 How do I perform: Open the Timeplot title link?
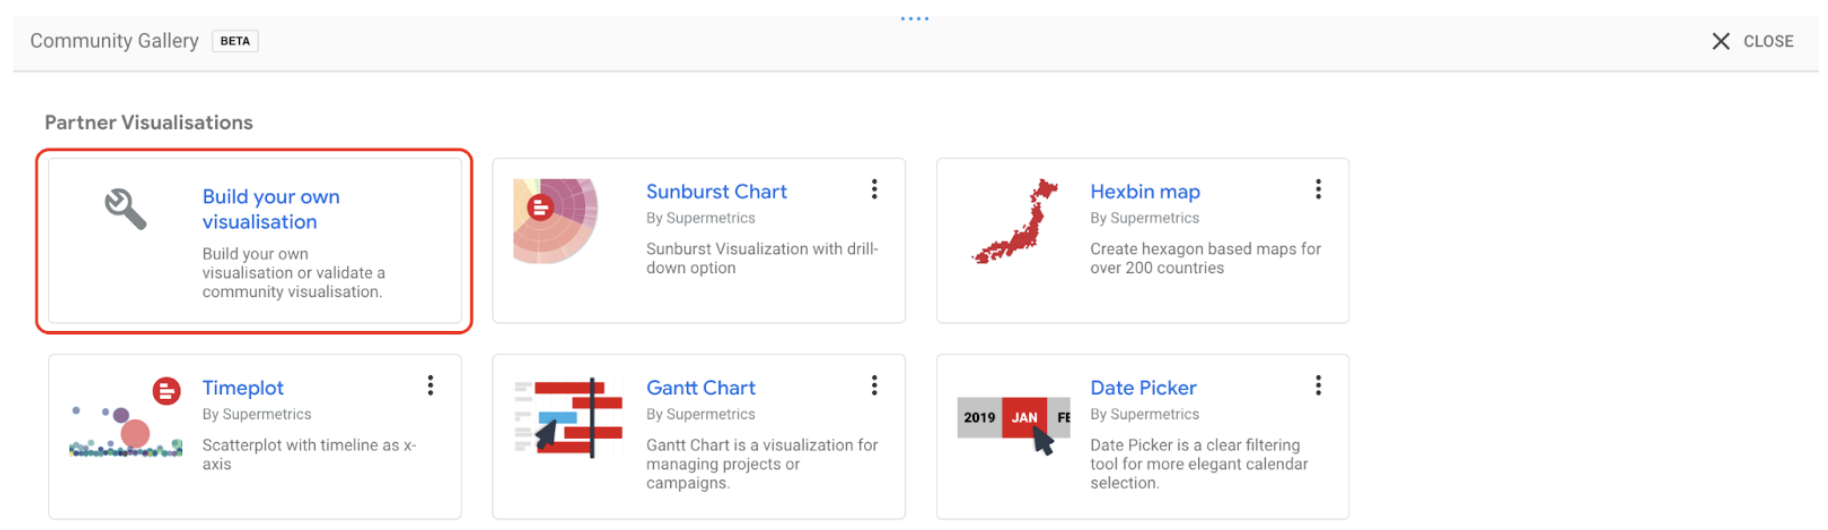click(x=243, y=388)
